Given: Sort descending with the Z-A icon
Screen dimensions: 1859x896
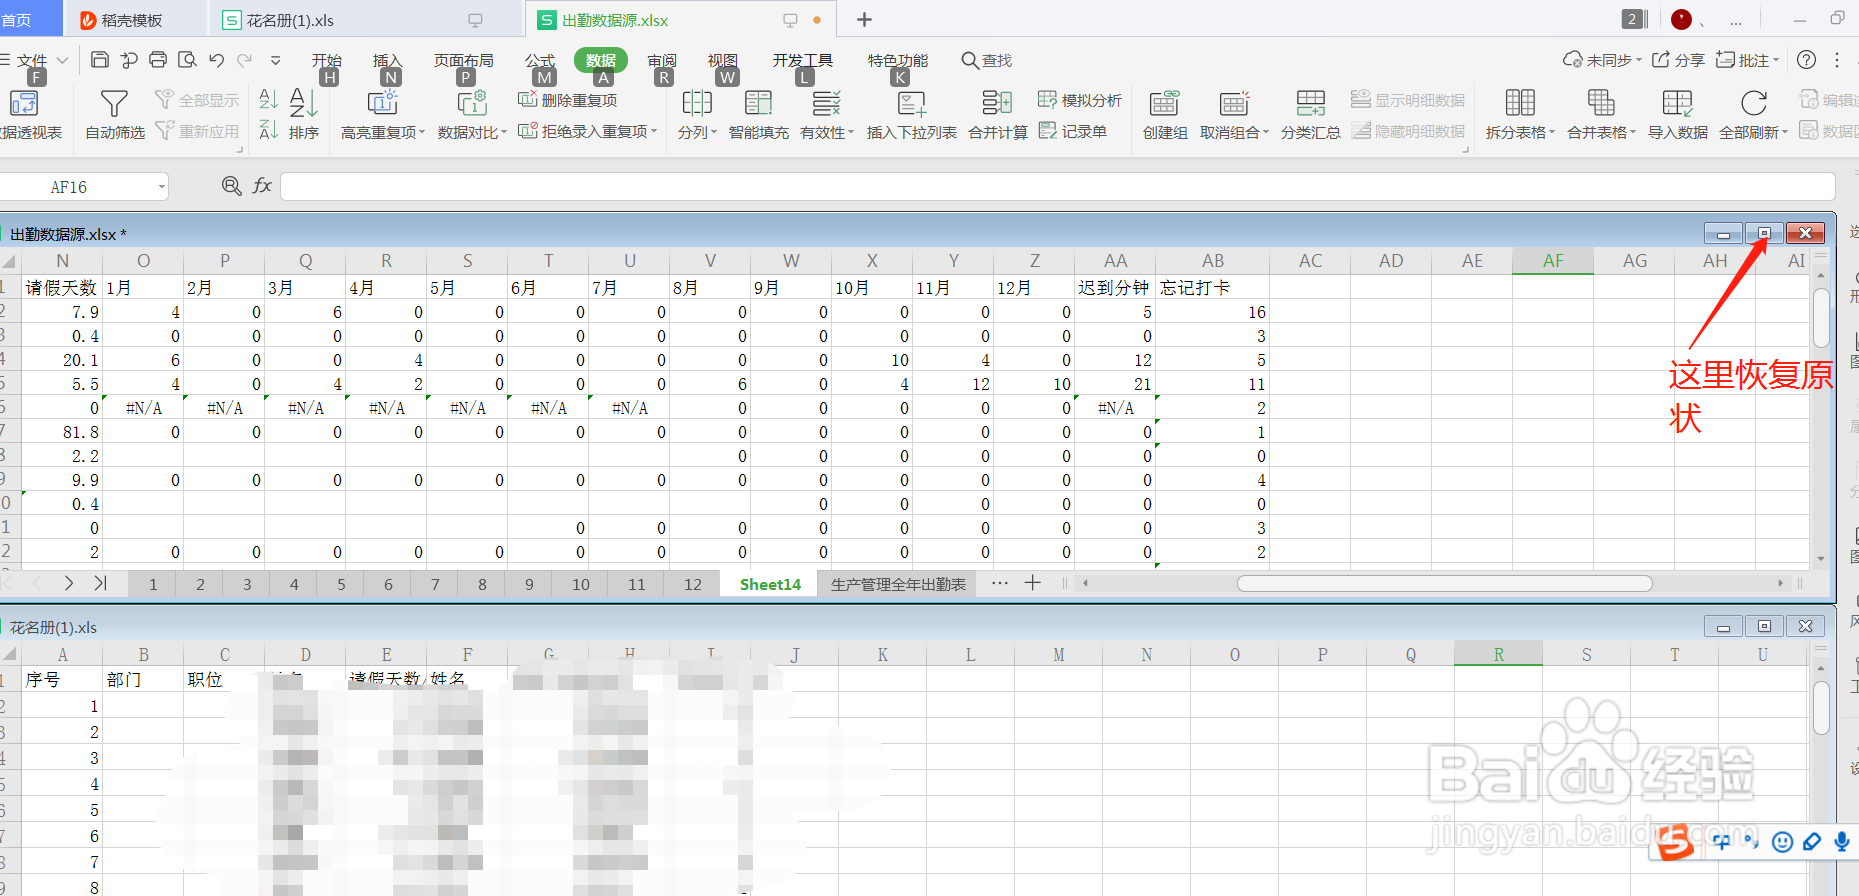Looking at the screenshot, I should [268, 130].
